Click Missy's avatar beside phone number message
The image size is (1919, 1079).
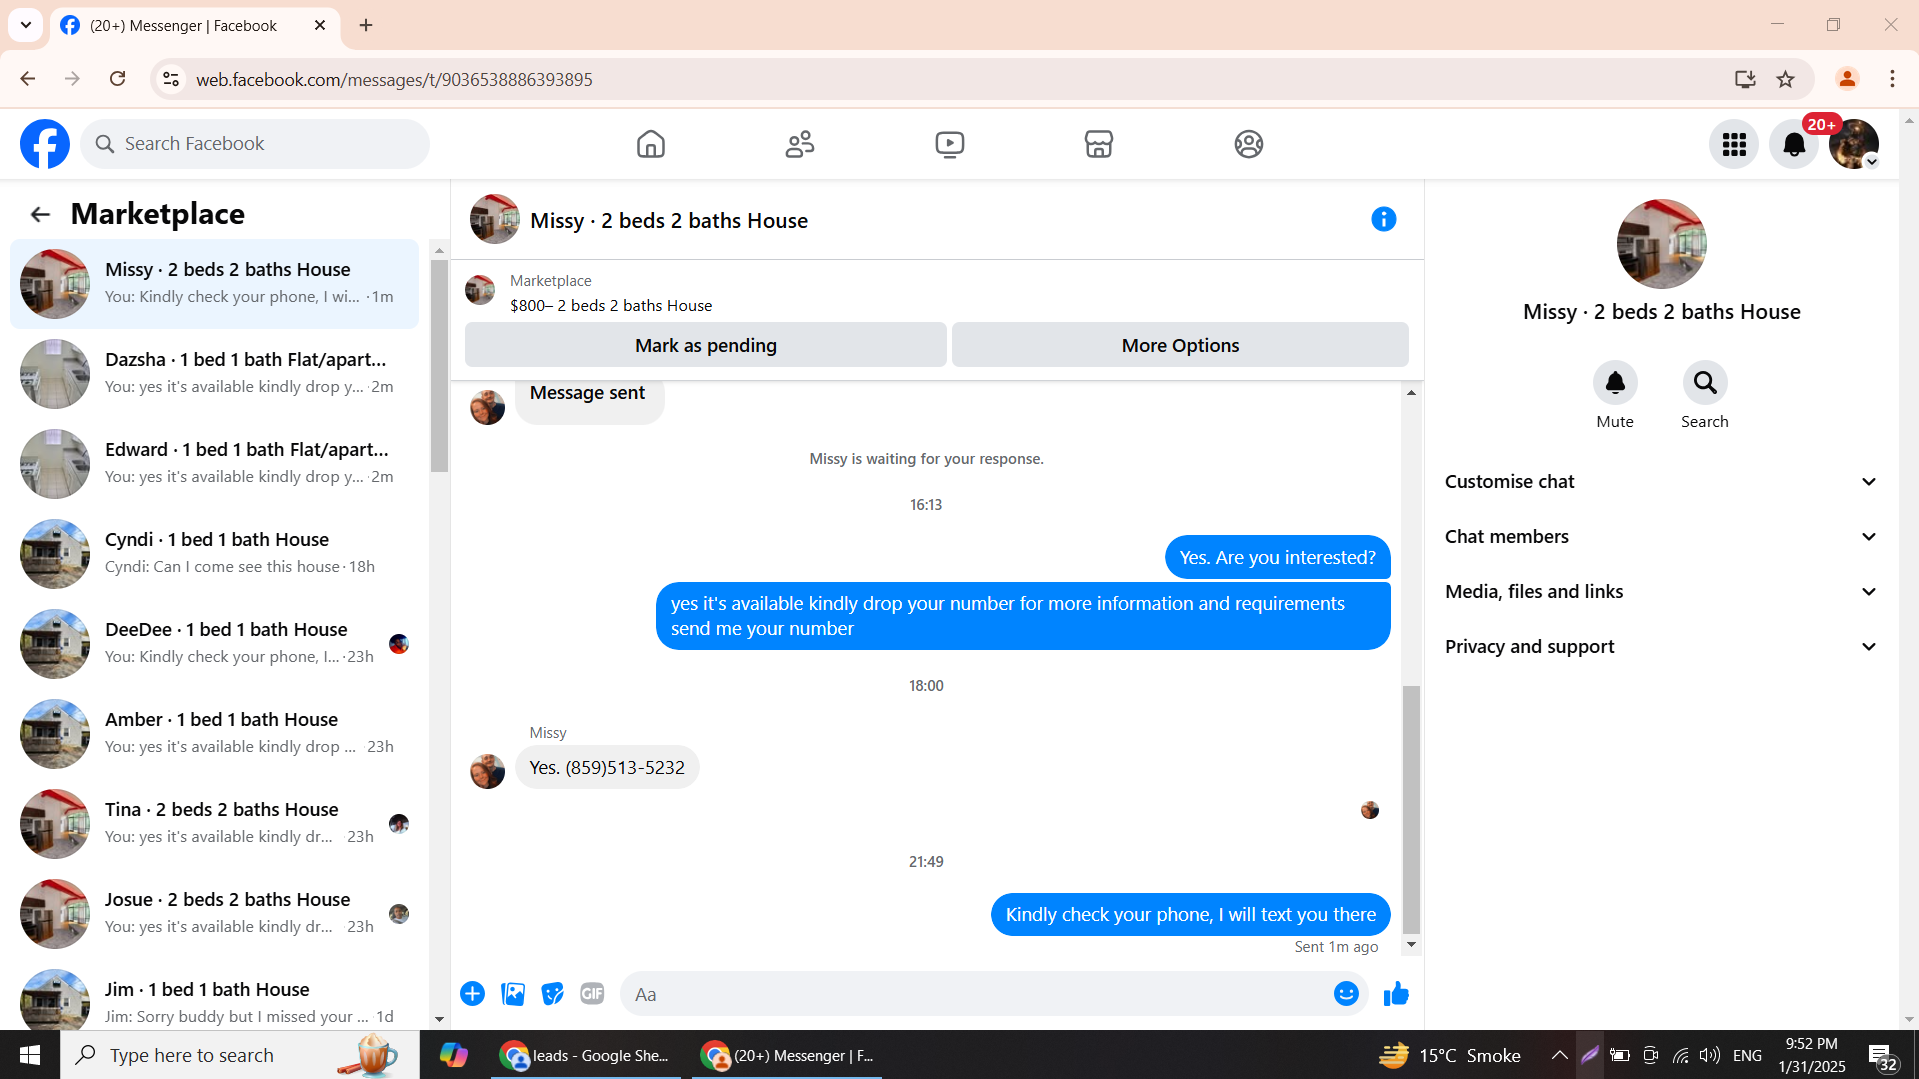[487, 771]
